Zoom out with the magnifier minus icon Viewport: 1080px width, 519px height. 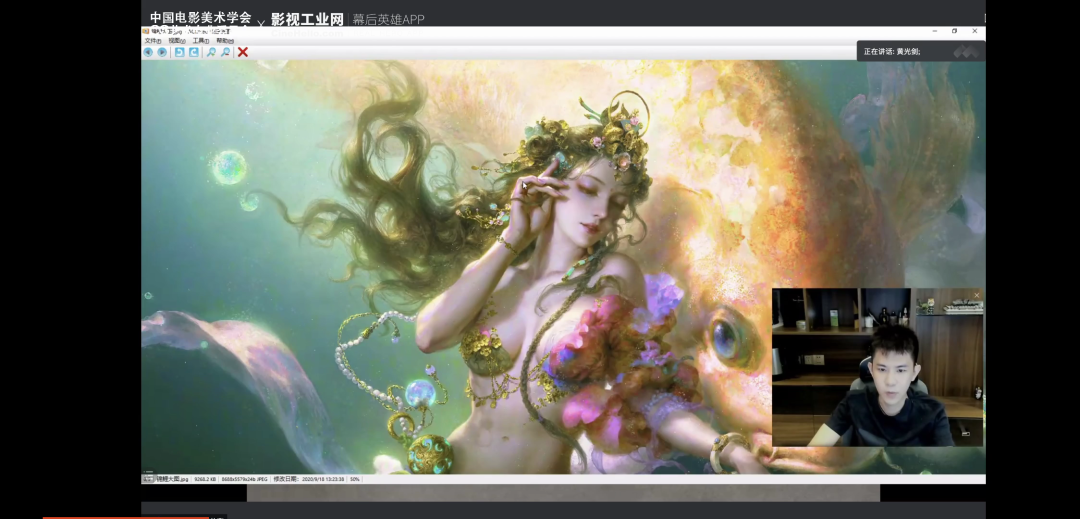click(x=226, y=52)
